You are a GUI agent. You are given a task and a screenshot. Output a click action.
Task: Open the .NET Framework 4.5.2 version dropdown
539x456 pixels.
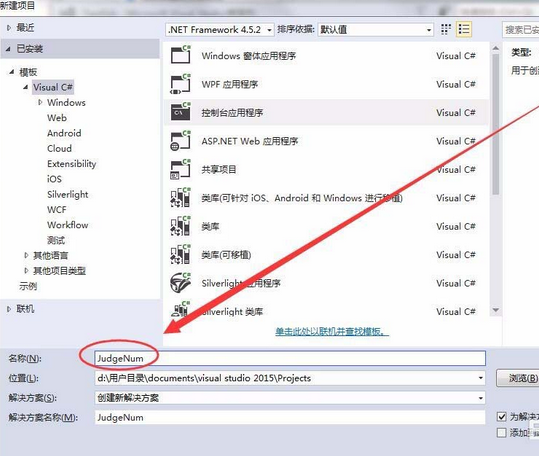point(220,30)
